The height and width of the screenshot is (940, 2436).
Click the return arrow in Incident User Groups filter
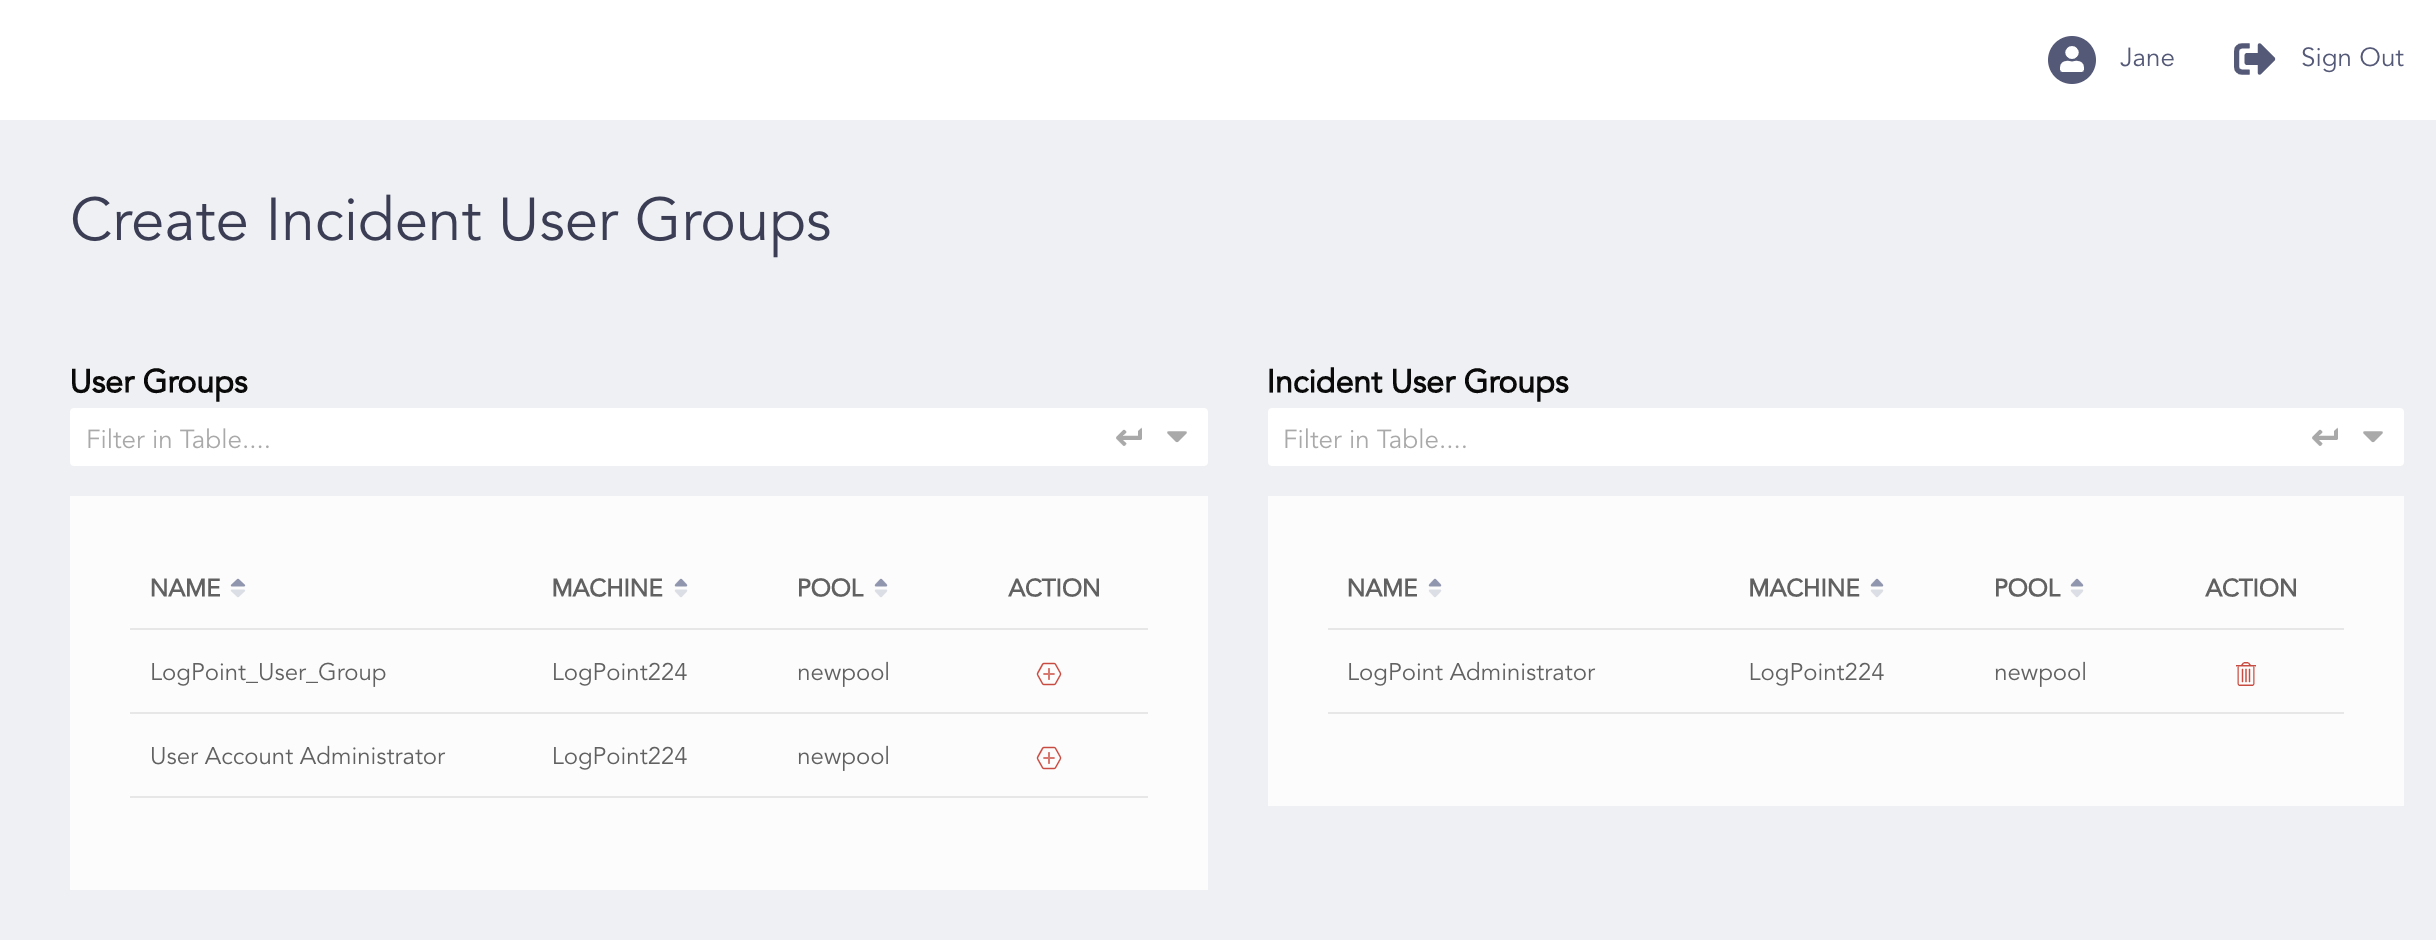[2325, 436]
